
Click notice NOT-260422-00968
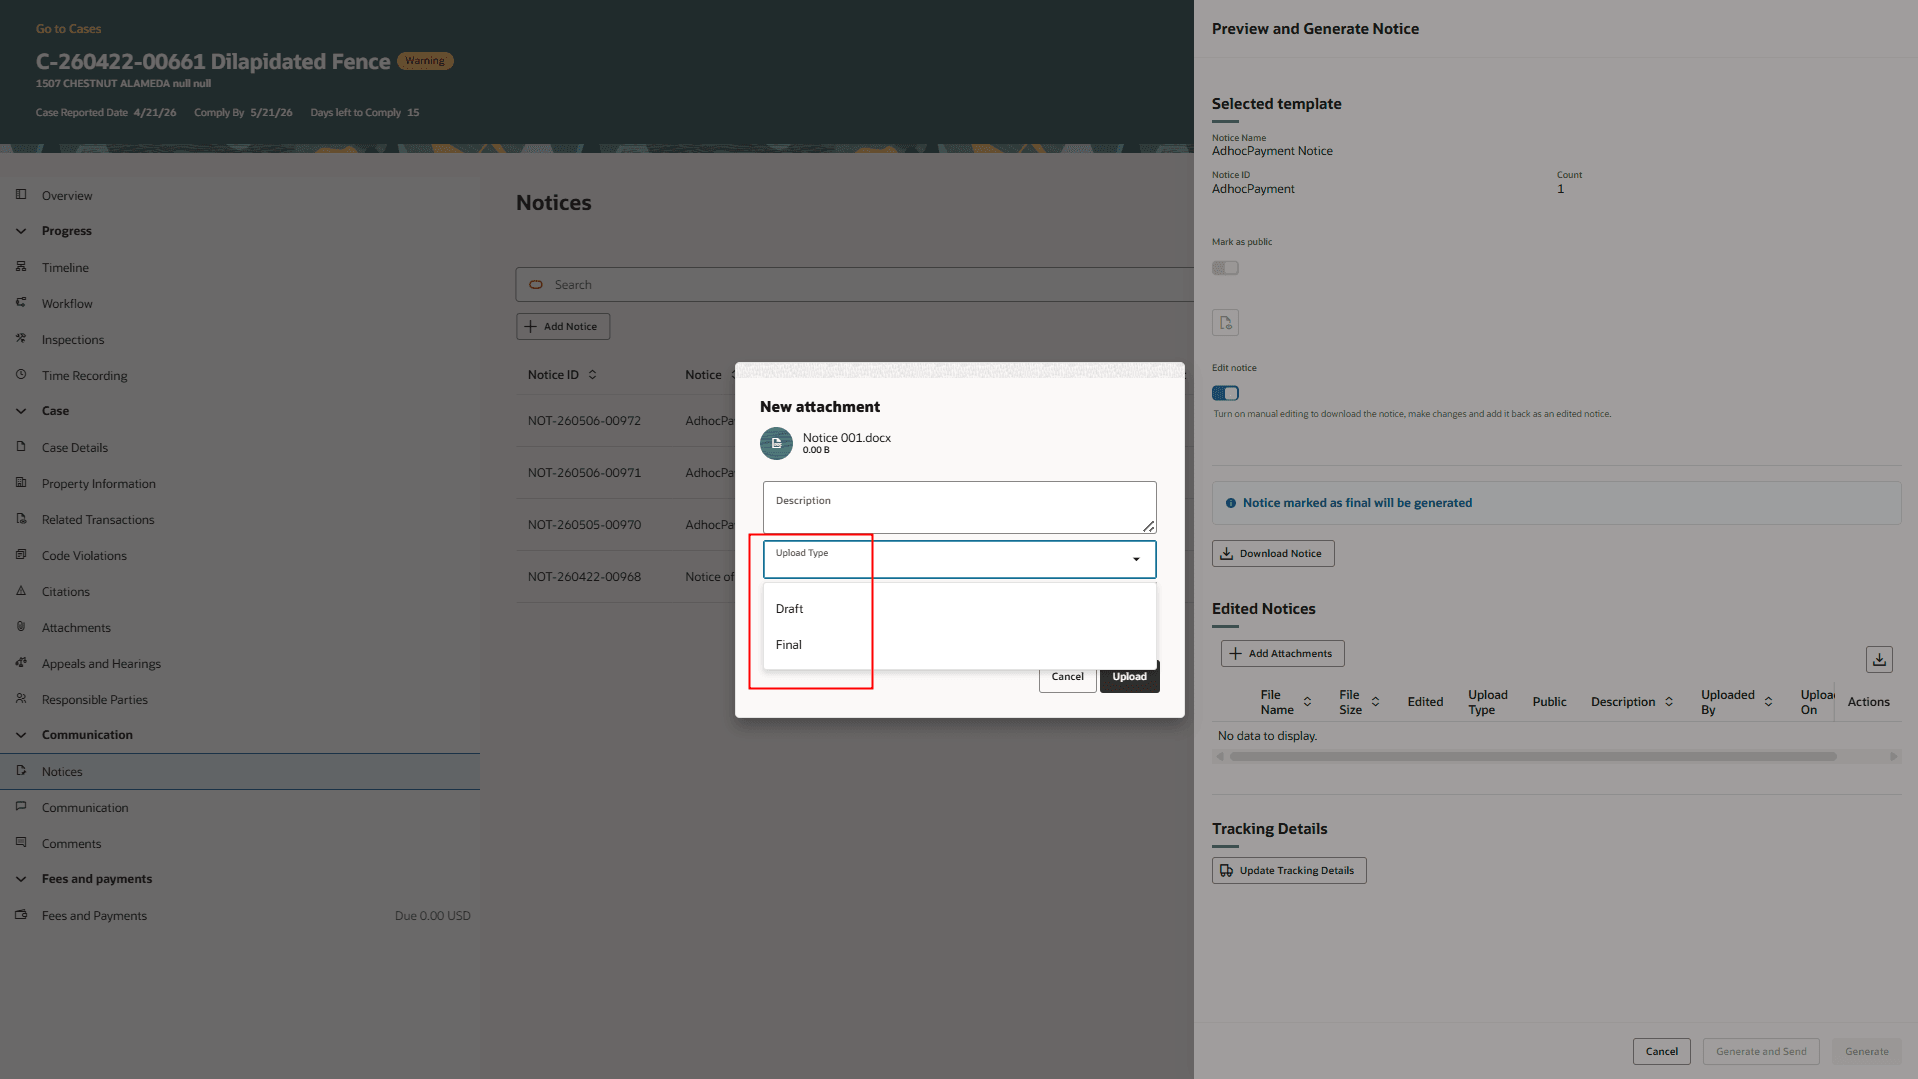coord(584,576)
